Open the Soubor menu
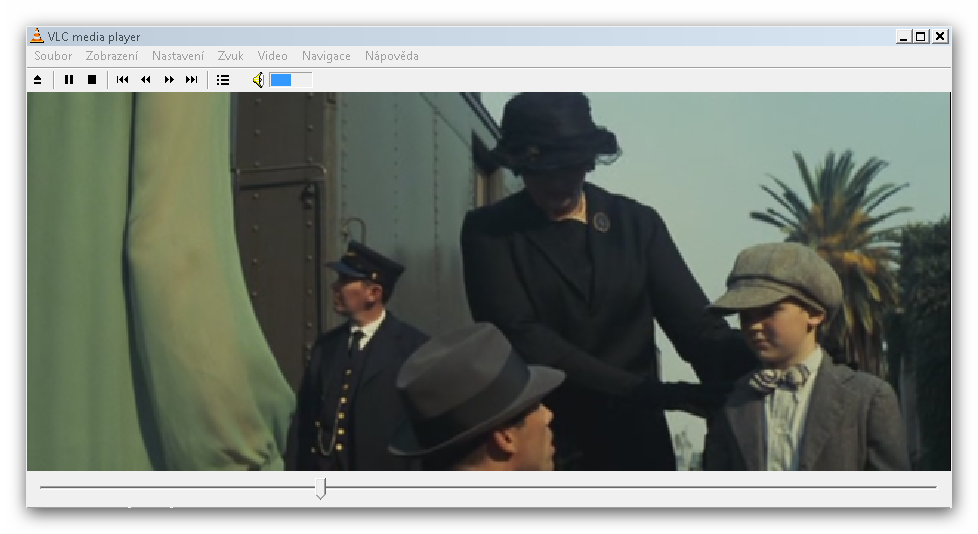The height and width of the screenshot is (534, 978). [53, 56]
